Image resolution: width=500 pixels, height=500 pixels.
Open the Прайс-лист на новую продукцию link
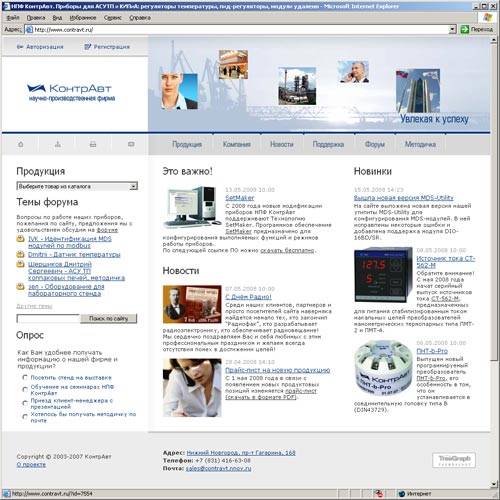coord(278,370)
